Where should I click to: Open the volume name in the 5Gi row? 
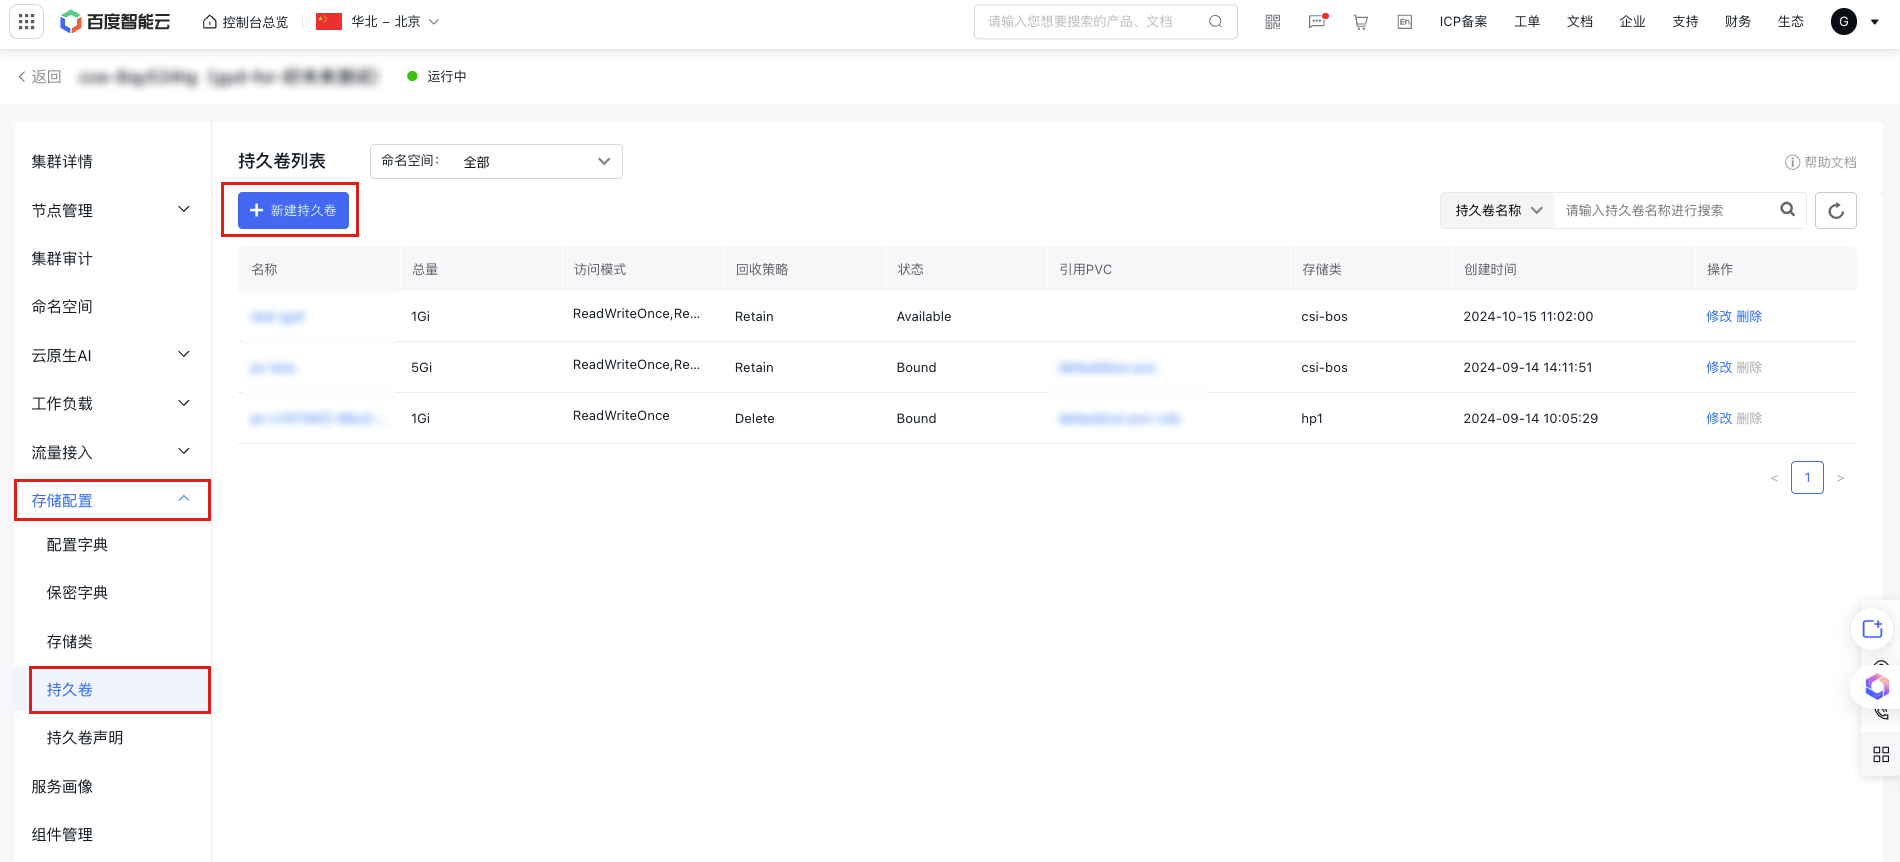[273, 368]
